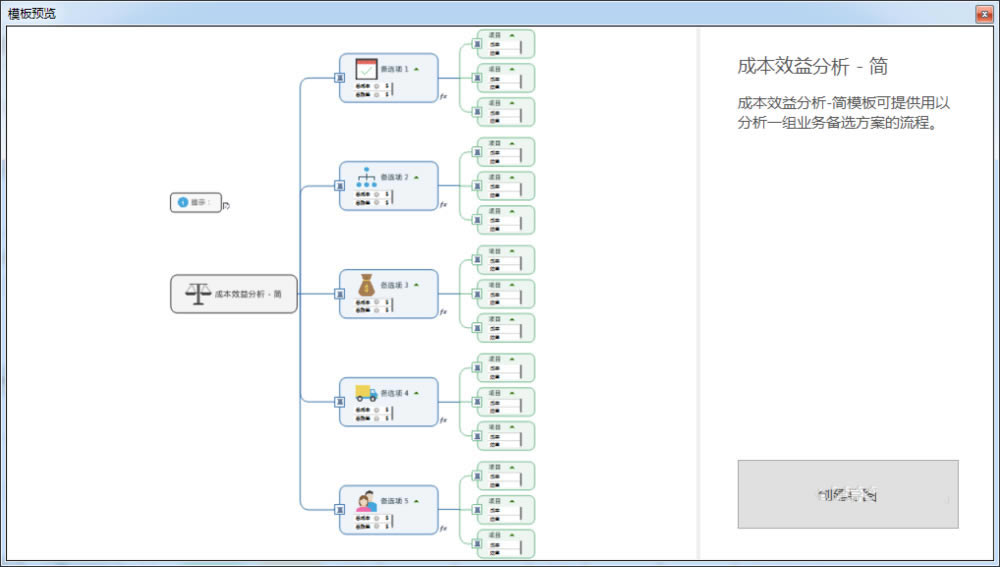1000x567 pixels.
Task: Click the people icon in option 5
Action: [366, 501]
